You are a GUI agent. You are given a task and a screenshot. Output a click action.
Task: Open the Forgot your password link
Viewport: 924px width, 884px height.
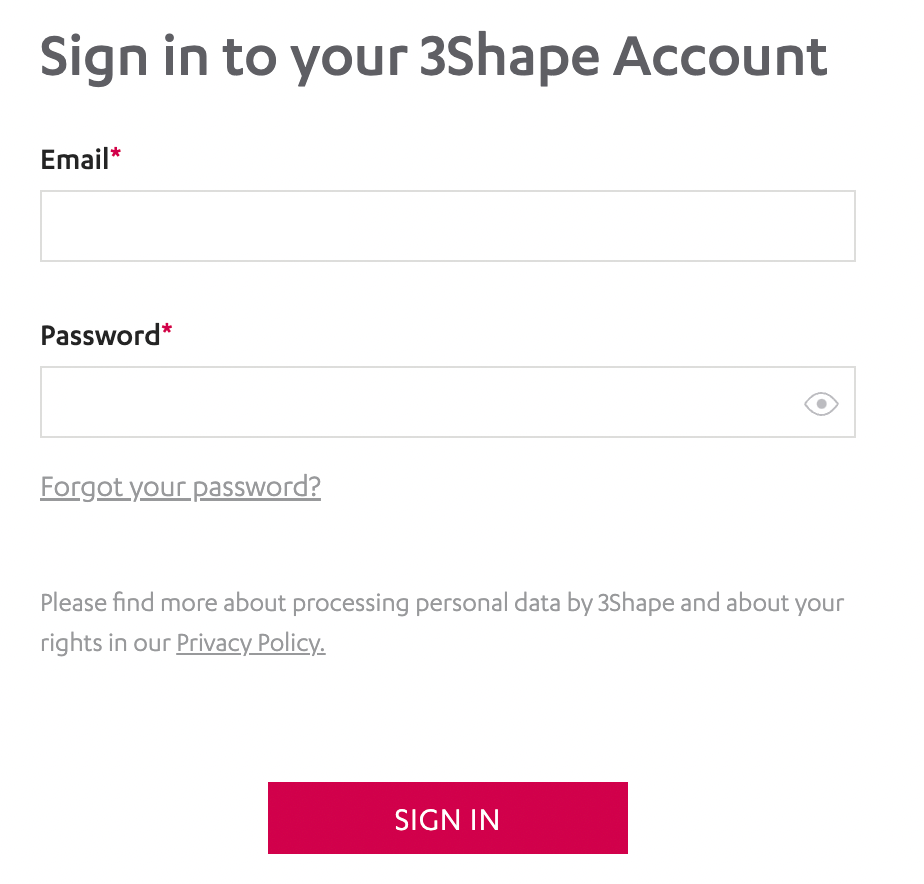coord(180,487)
